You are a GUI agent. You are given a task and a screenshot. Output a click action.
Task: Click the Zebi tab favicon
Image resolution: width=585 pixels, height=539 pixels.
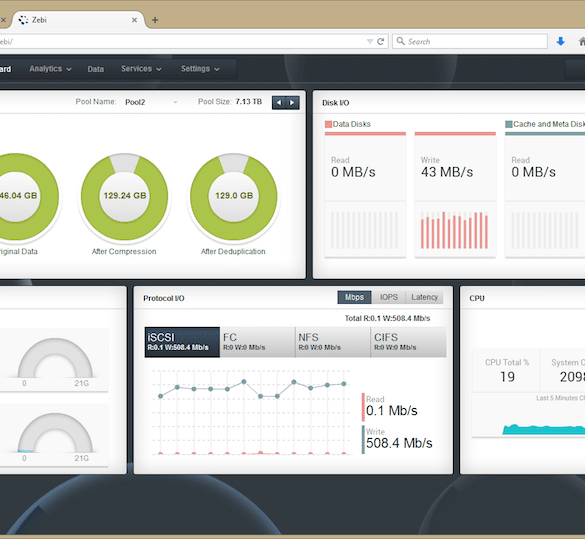pos(23,20)
